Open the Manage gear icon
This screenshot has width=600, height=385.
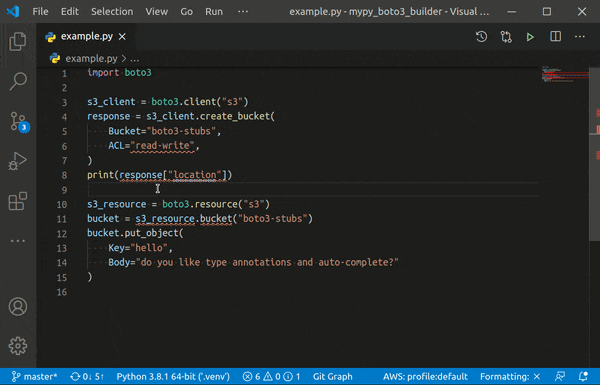pyautogui.click(x=18, y=346)
